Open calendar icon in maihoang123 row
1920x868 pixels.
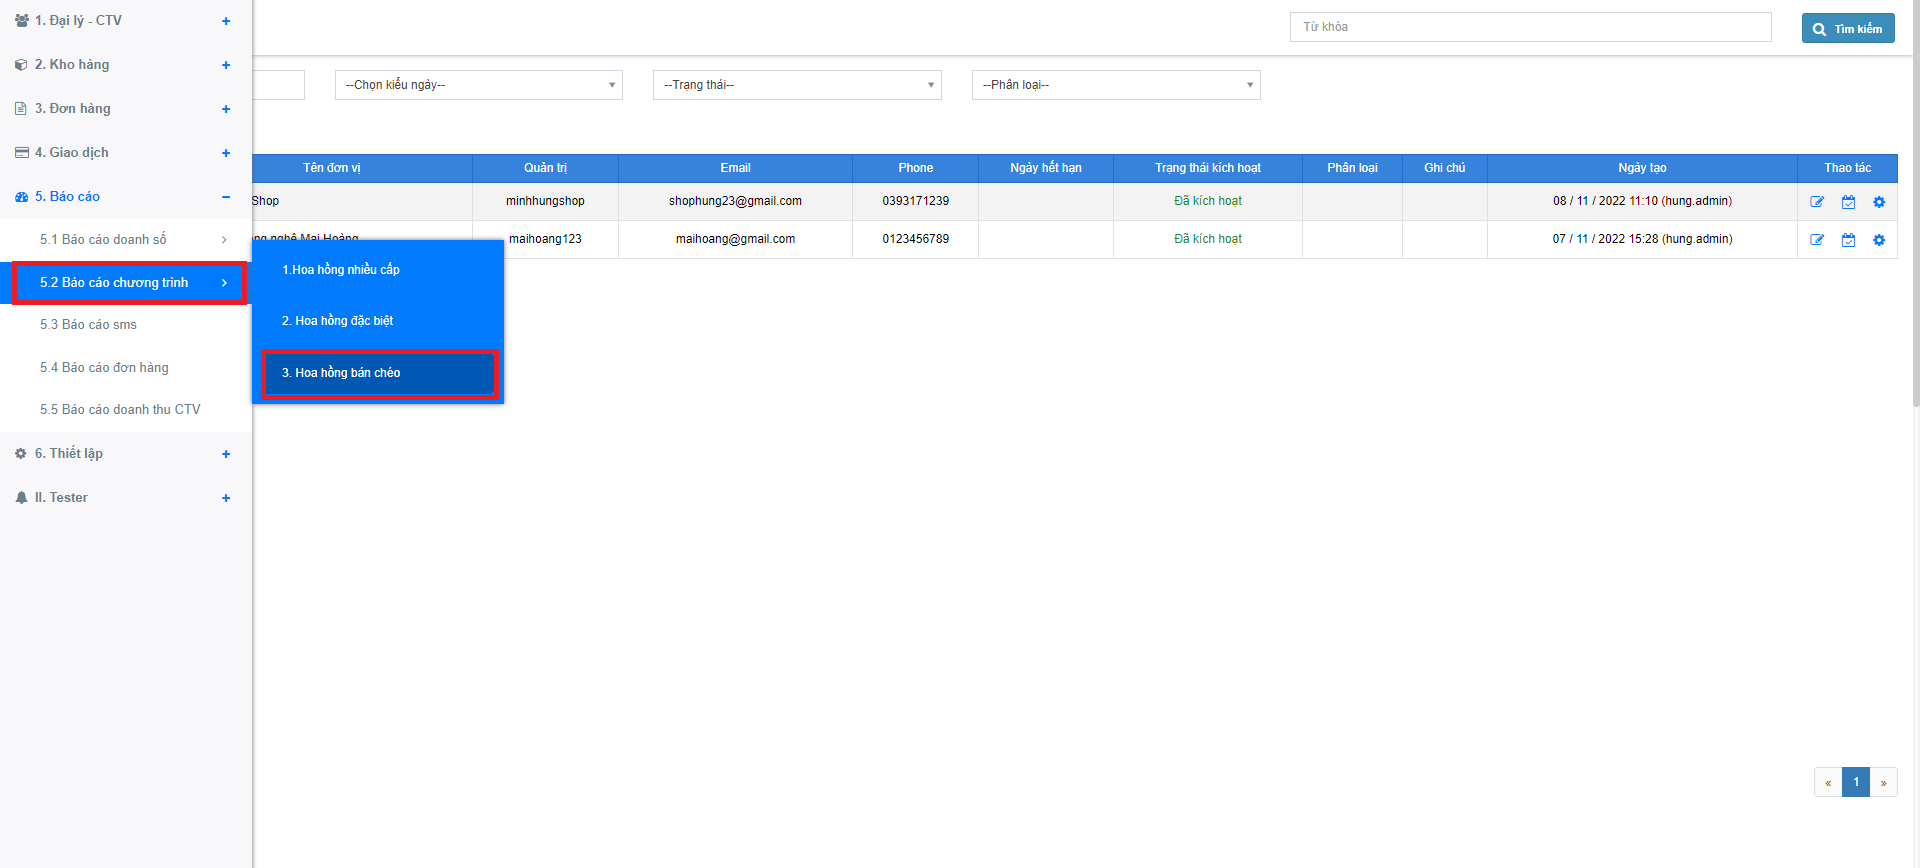1848,240
